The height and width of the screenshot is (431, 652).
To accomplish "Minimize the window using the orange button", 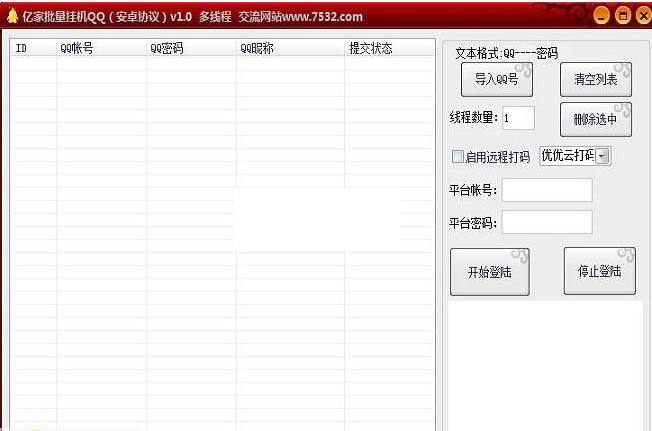I will point(601,16).
